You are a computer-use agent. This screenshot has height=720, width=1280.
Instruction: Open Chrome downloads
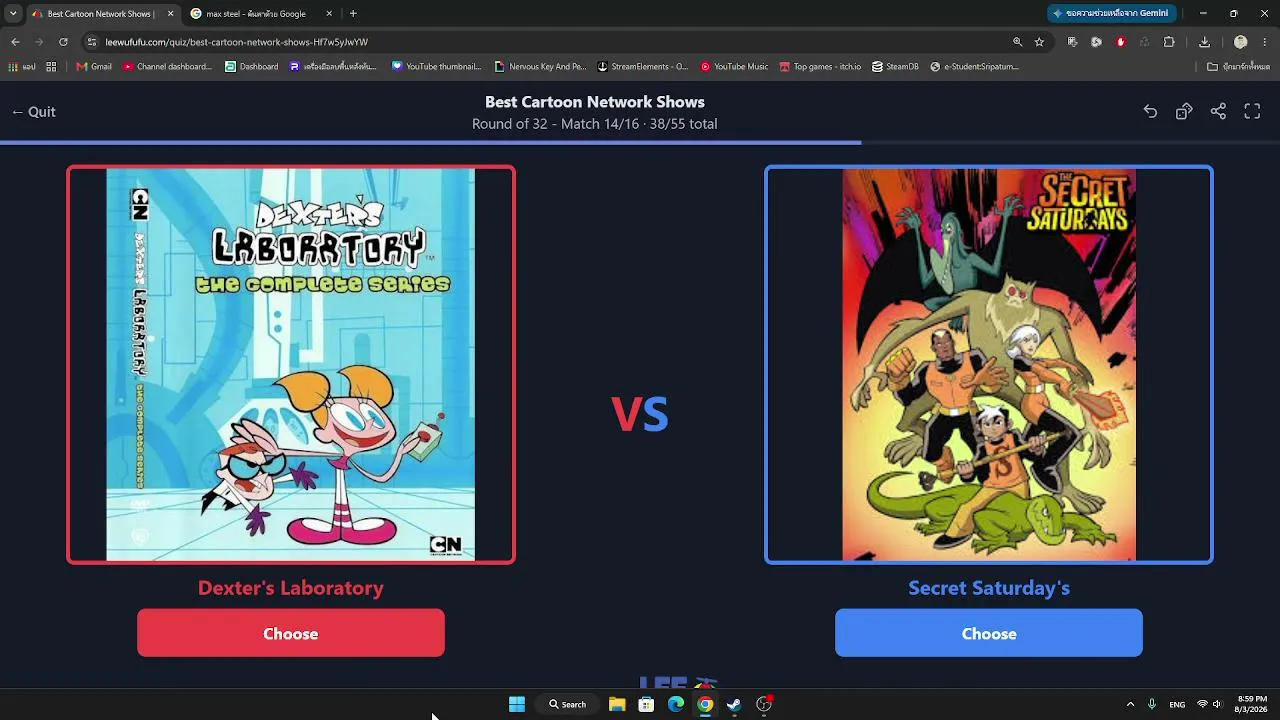[1204, 42]
